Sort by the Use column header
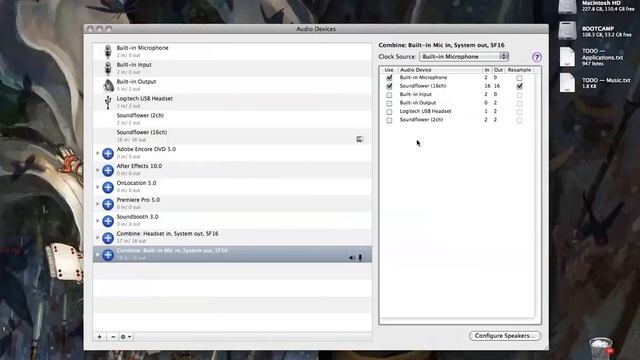The image size is (640, 360). click(389, 70)
